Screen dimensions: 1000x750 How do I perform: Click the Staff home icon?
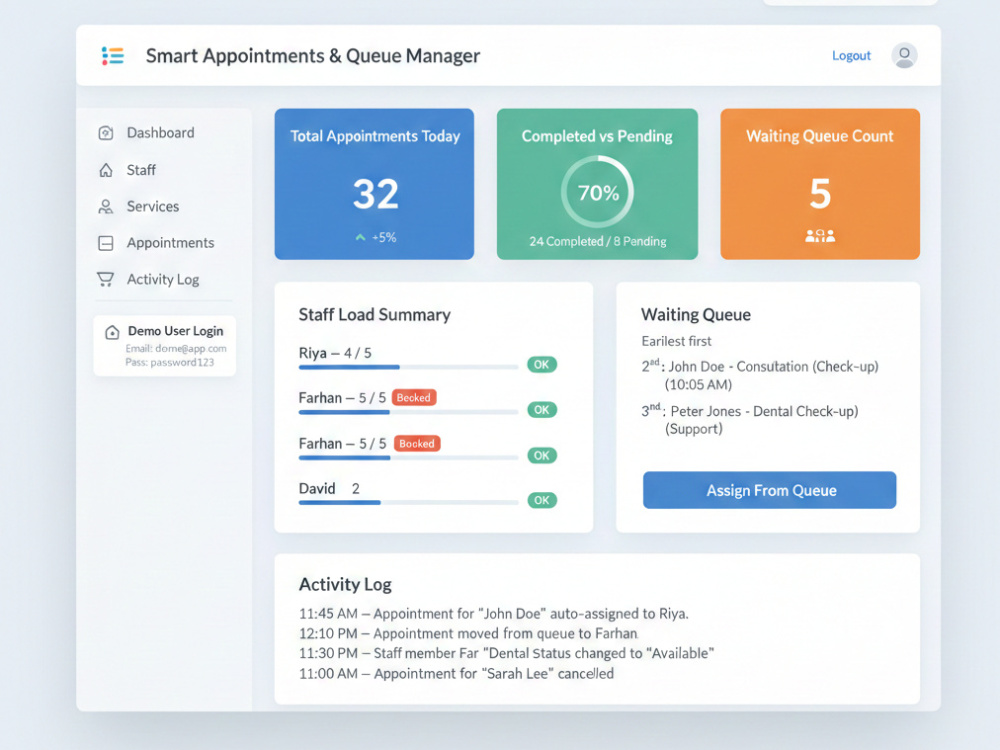[x=106, y=170]
